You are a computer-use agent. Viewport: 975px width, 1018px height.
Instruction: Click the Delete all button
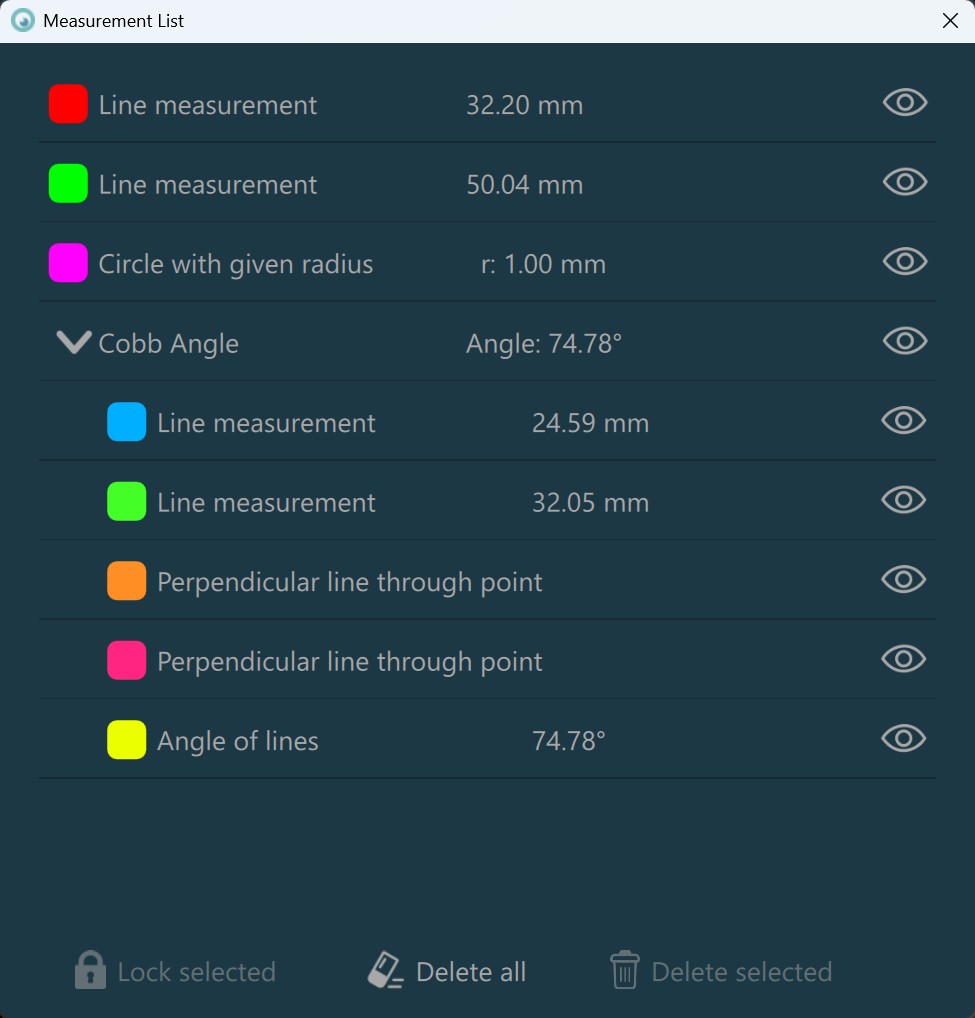pyautogui.click(x=447, y=971)
